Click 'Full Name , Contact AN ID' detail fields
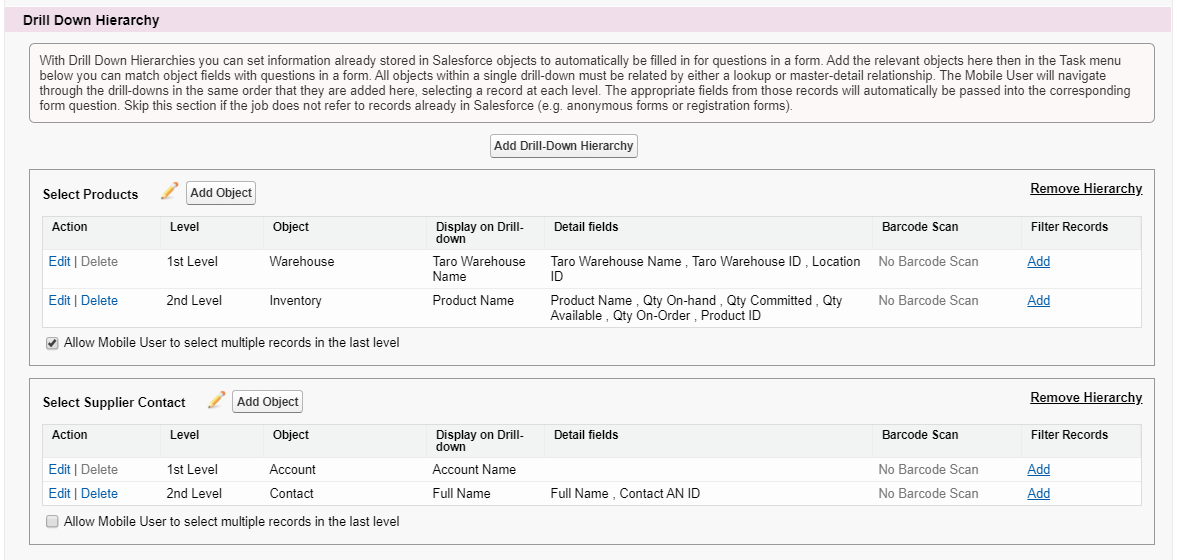 point(625,493)
